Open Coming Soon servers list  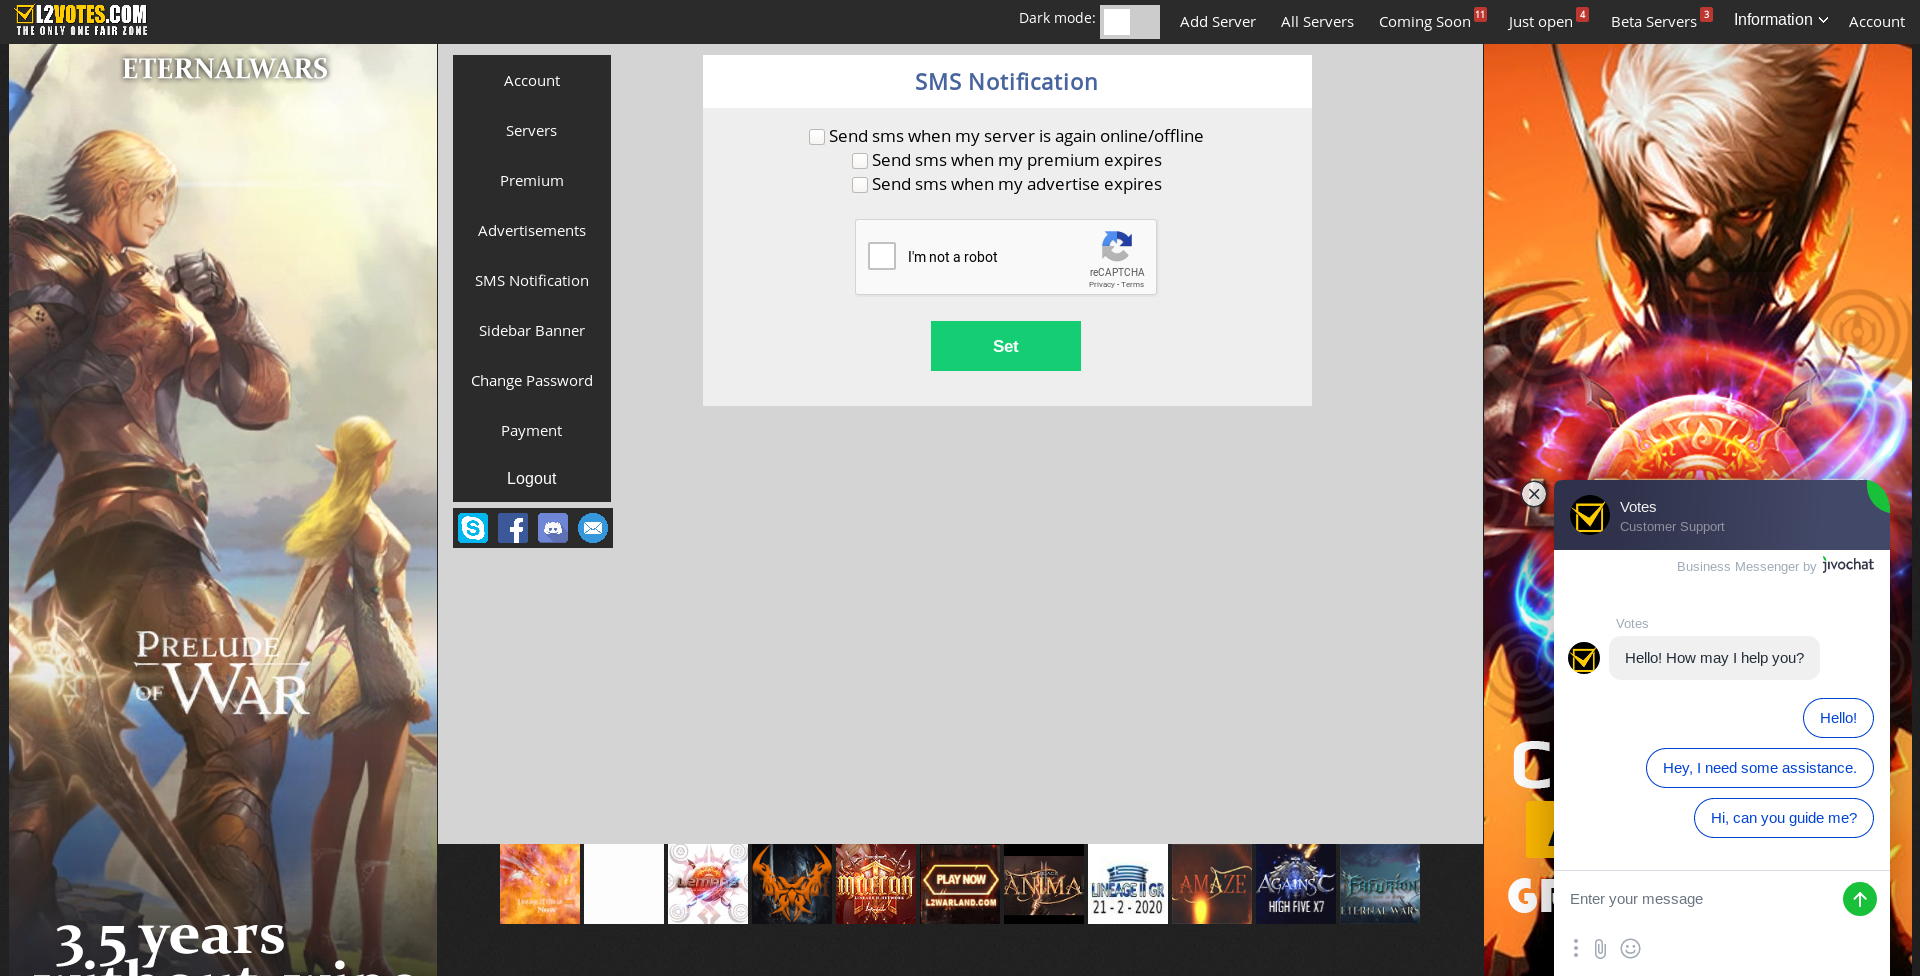tap(1425, 22)
